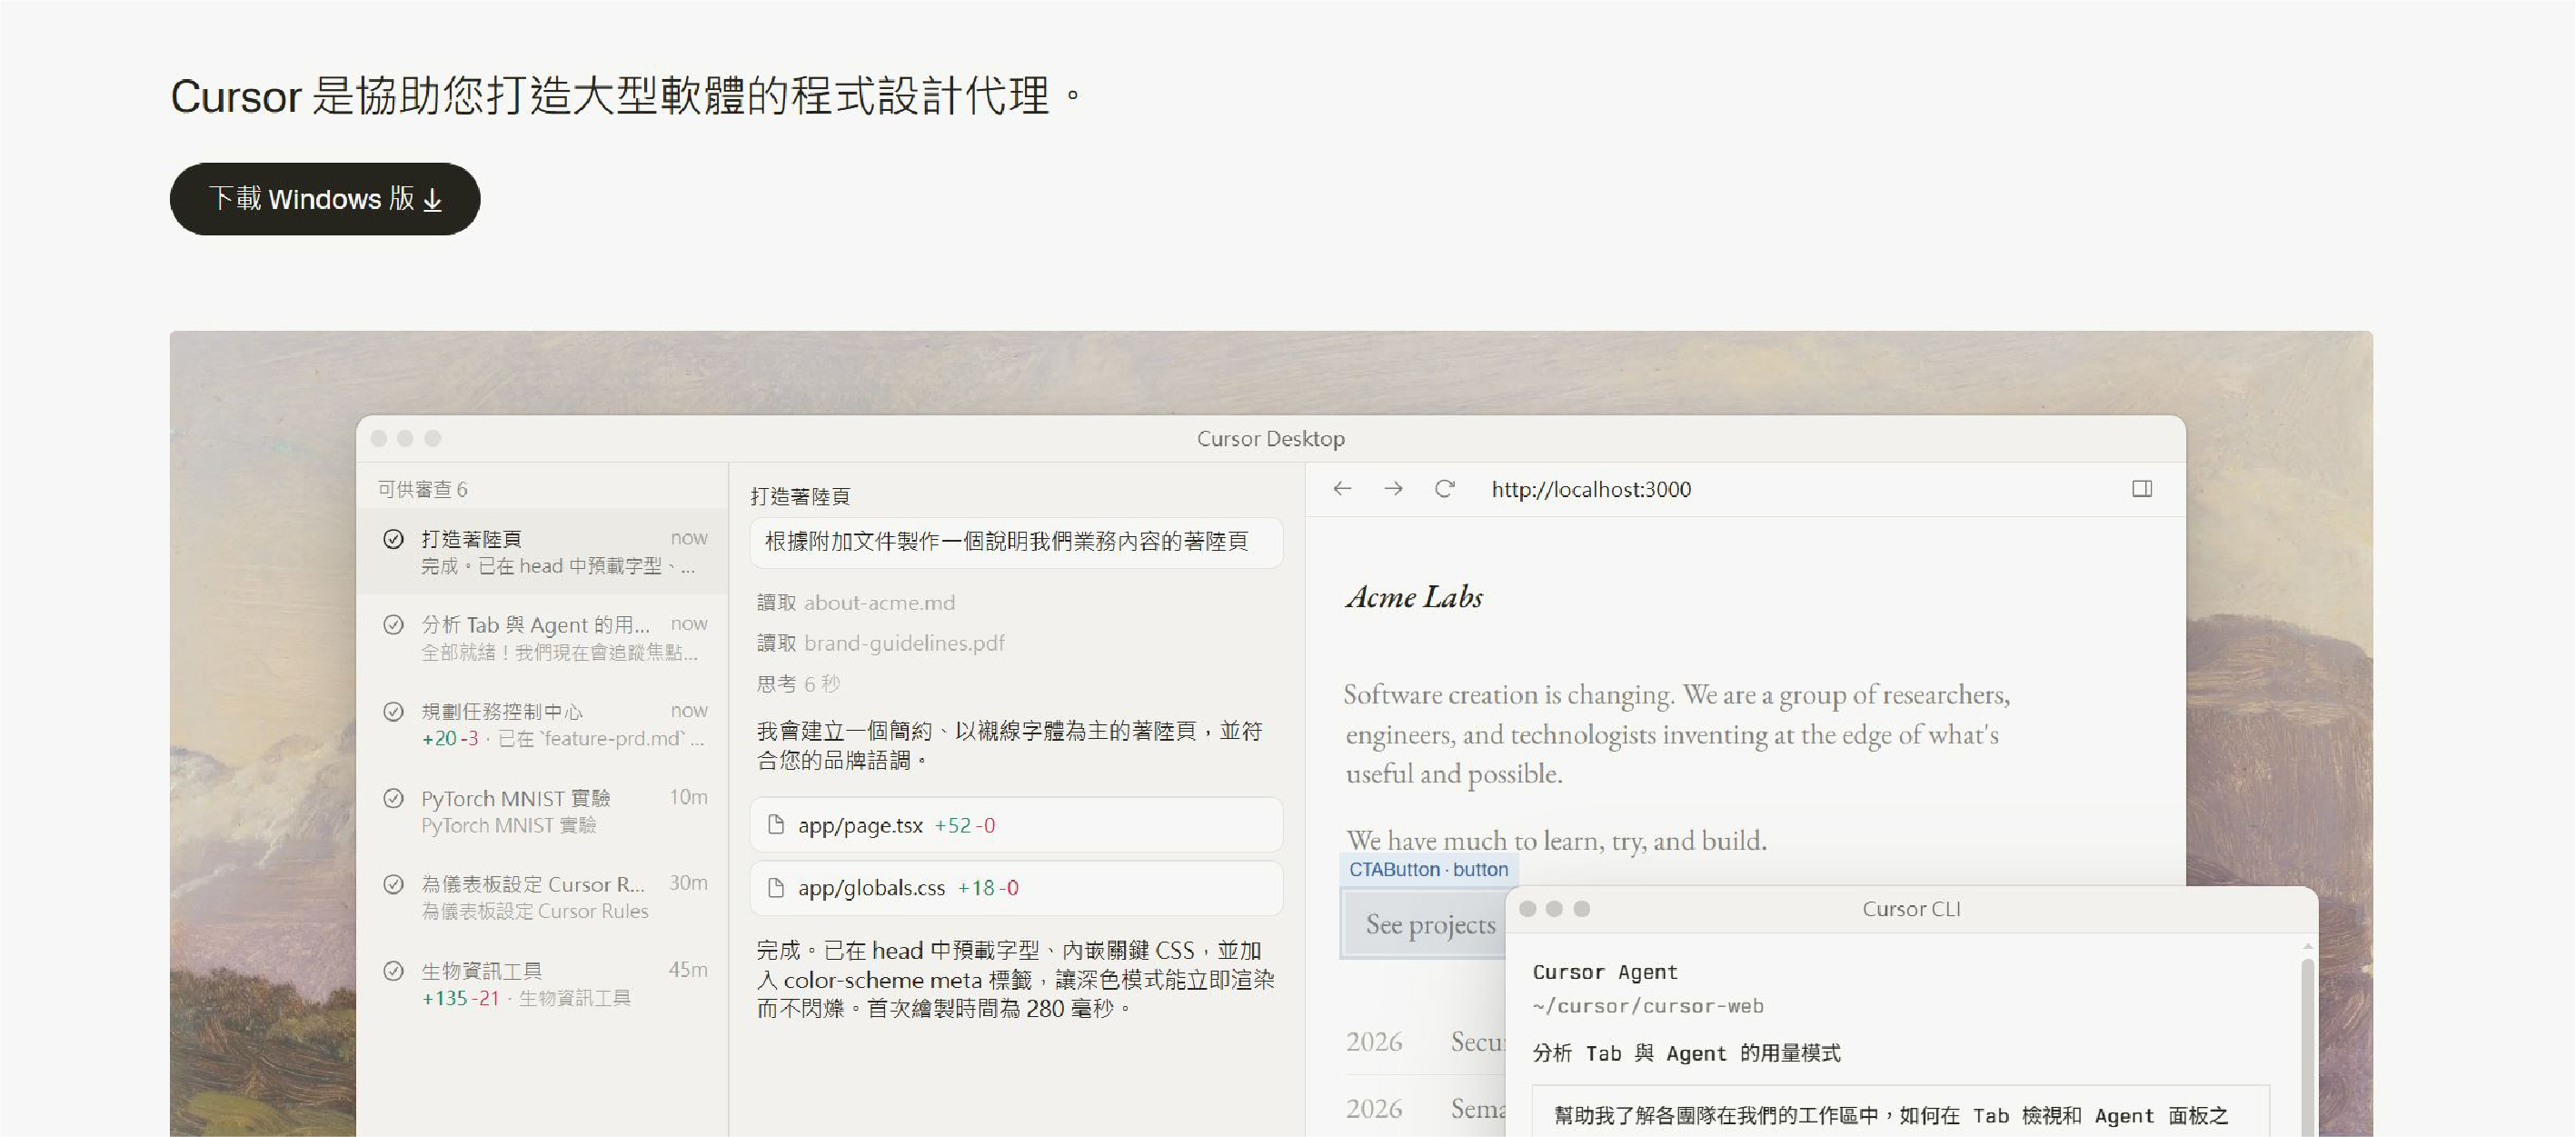Screen dimensions: 2576x1137
Task: Click check icon beside 打造著陸頁 task
Action: pos(394,539)
